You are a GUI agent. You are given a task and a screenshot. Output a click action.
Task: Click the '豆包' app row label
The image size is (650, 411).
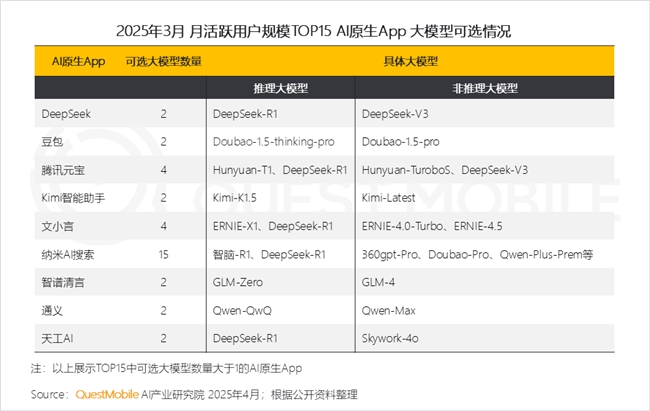coord(51,143)
